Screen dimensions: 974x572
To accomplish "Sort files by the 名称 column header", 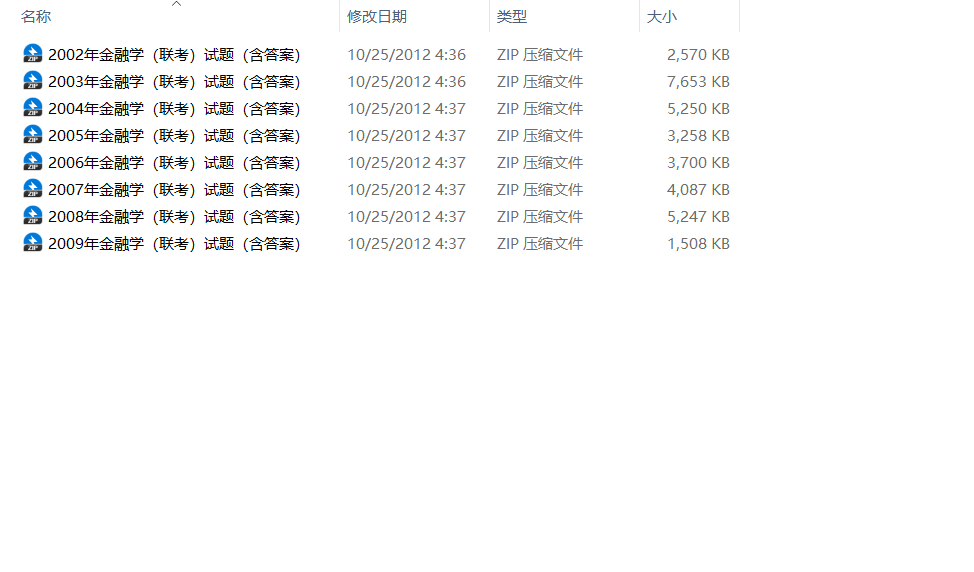I will pyautogui.click(x=36, y=17).
